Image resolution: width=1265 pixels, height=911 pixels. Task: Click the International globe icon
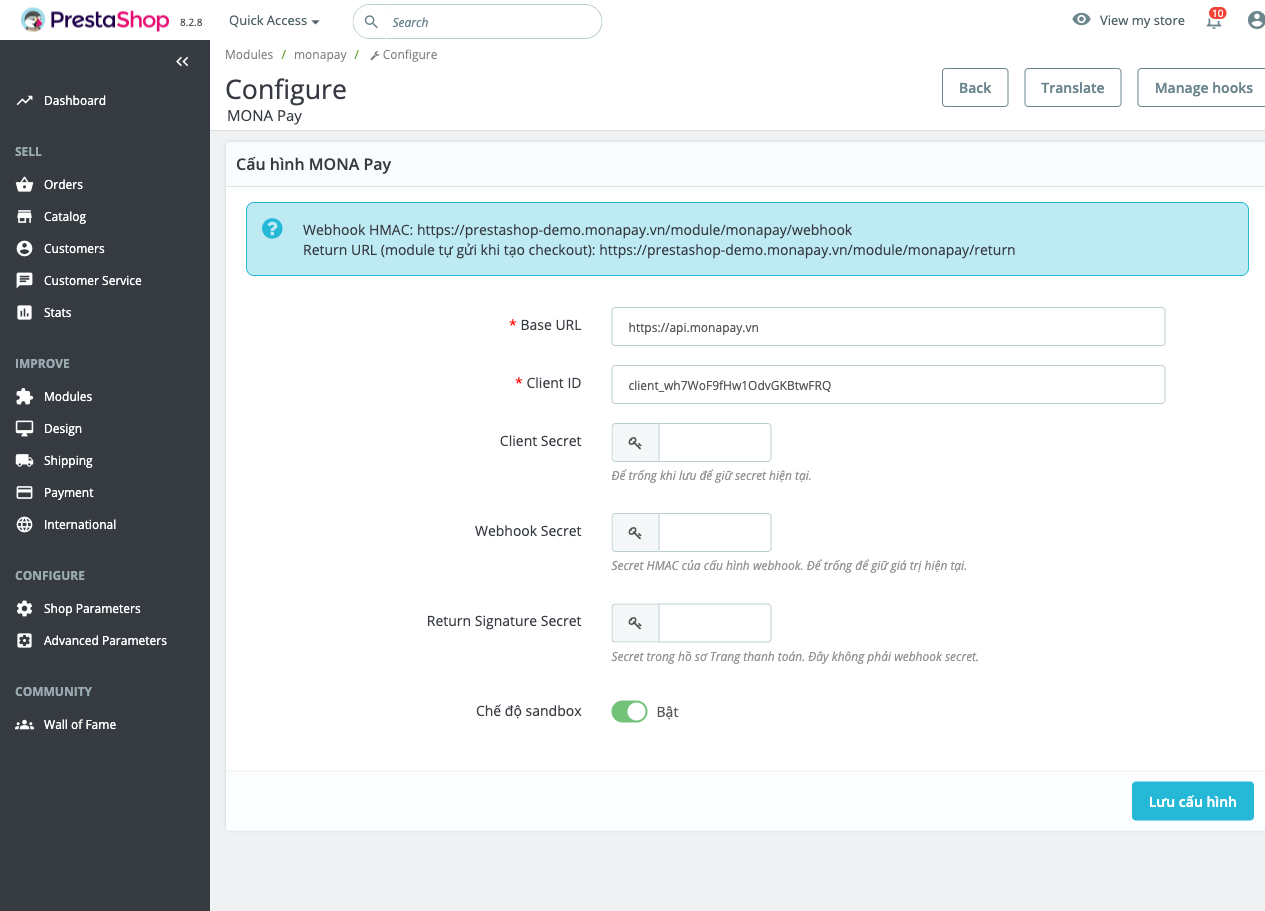click(x=25, y=525)
